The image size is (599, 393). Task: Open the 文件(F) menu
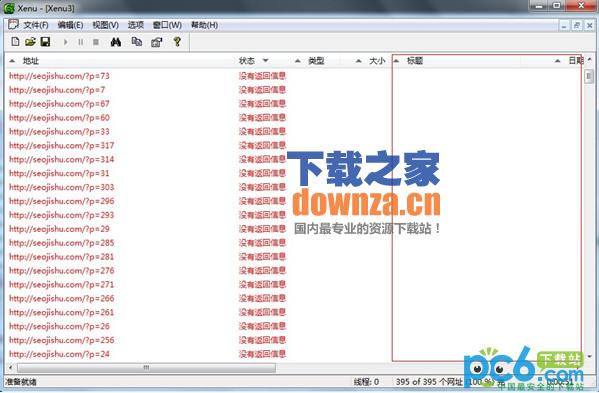(36, 25)
